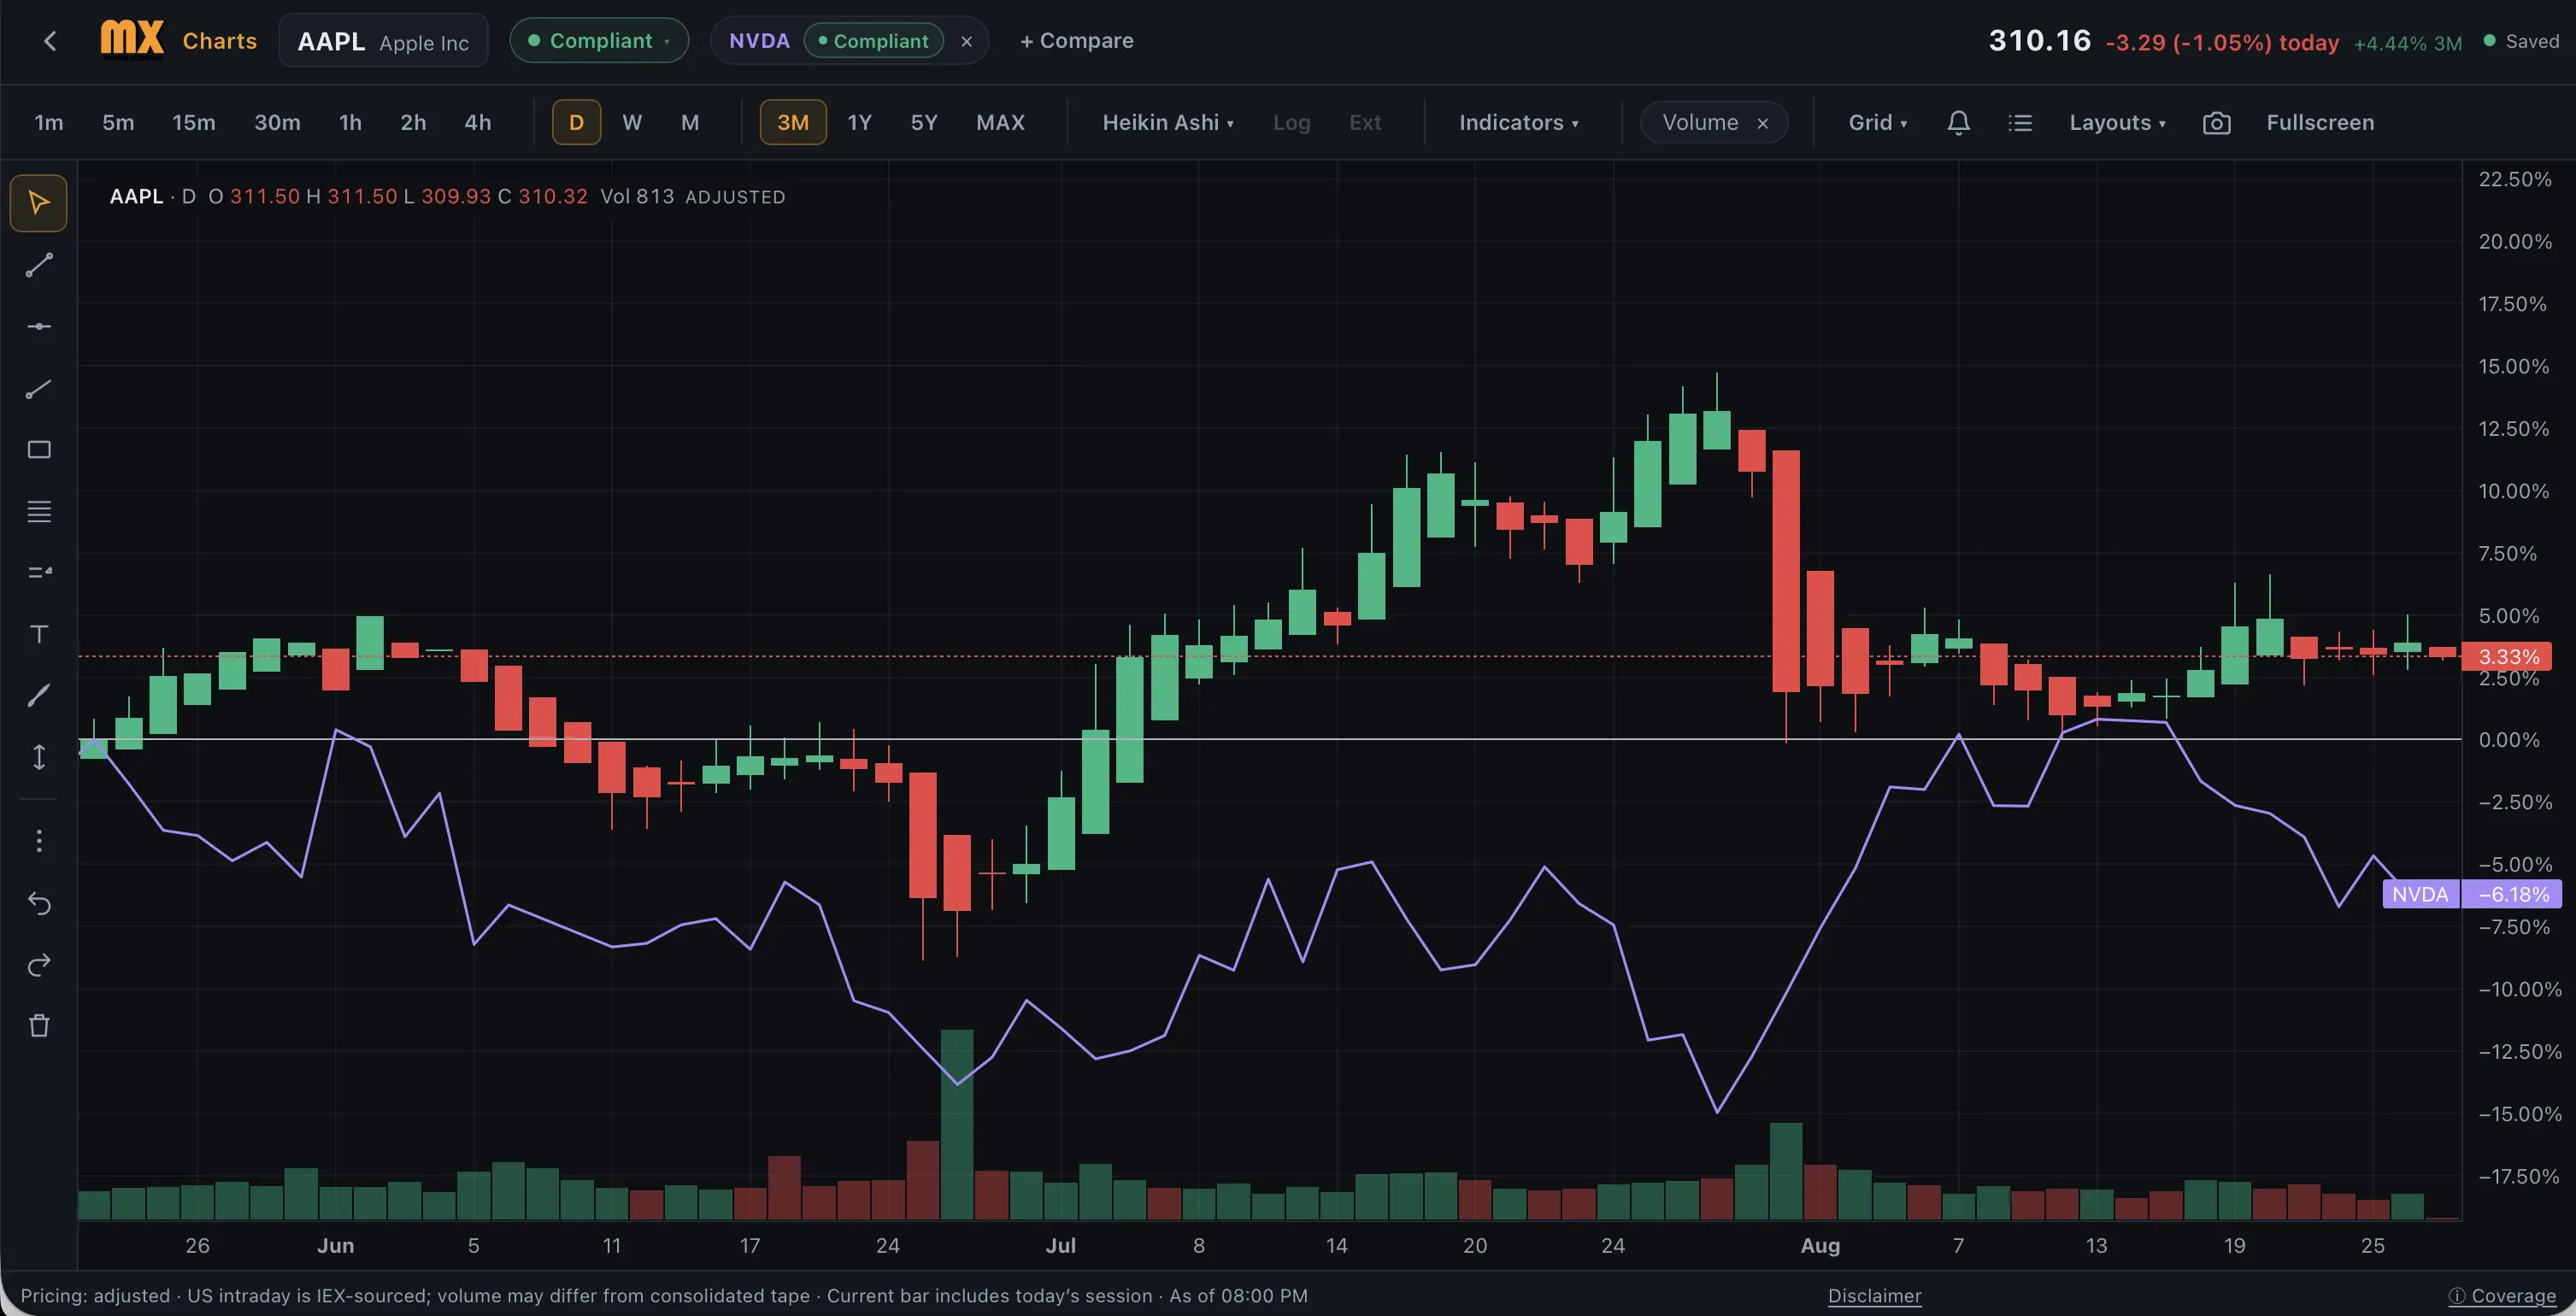Select the price label annotation tool
This screenshot has height=1316, width=2576.
point(39,573)
